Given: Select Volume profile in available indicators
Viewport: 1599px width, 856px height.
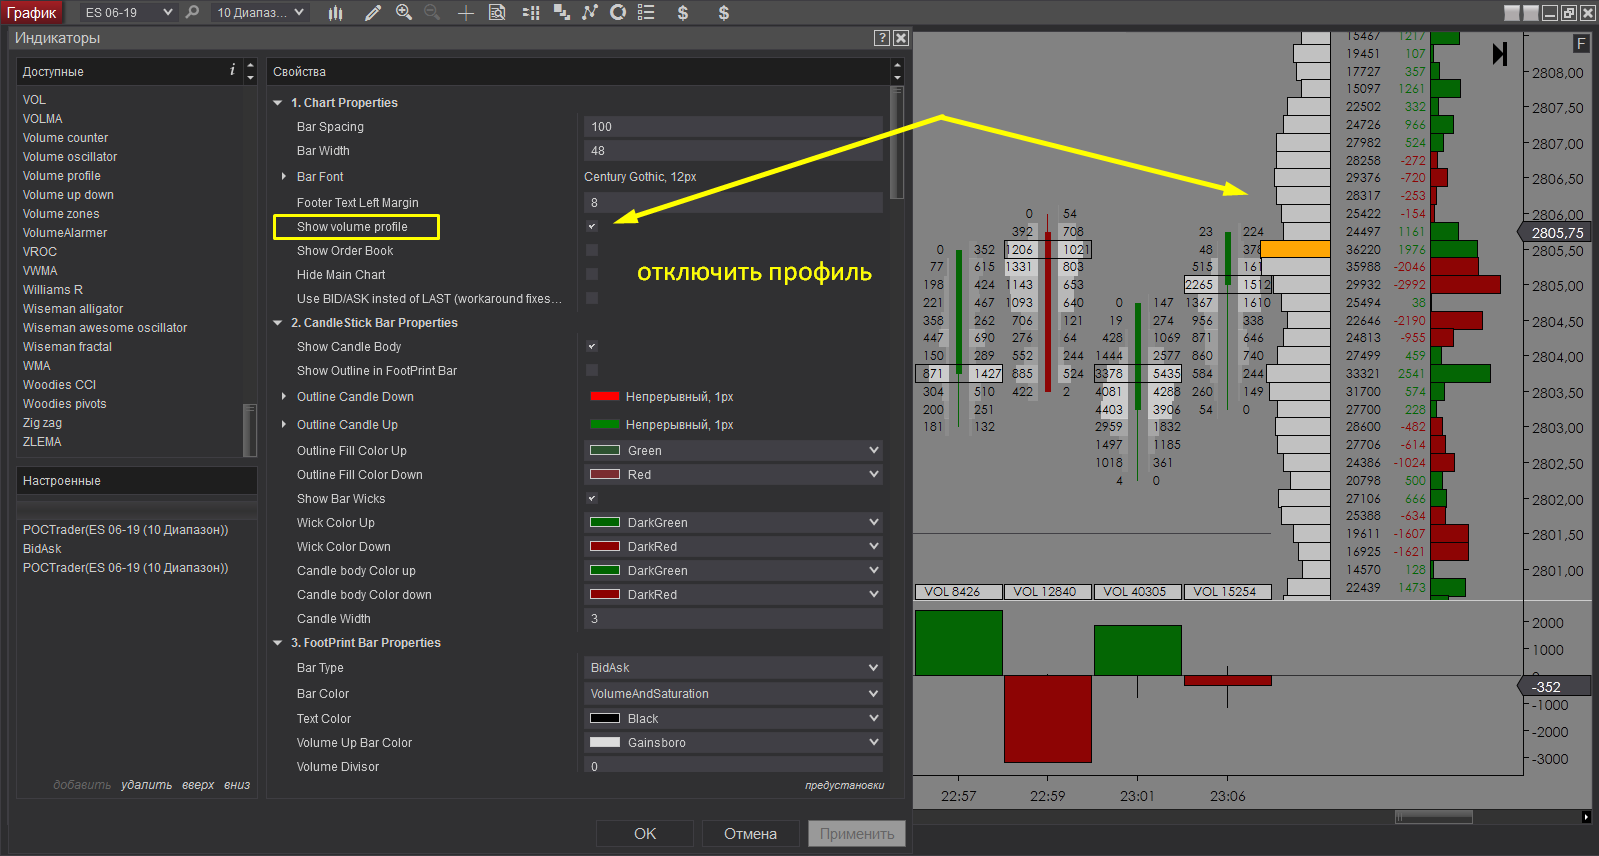Looking at the screenshot, I should (x=62, y=176).
